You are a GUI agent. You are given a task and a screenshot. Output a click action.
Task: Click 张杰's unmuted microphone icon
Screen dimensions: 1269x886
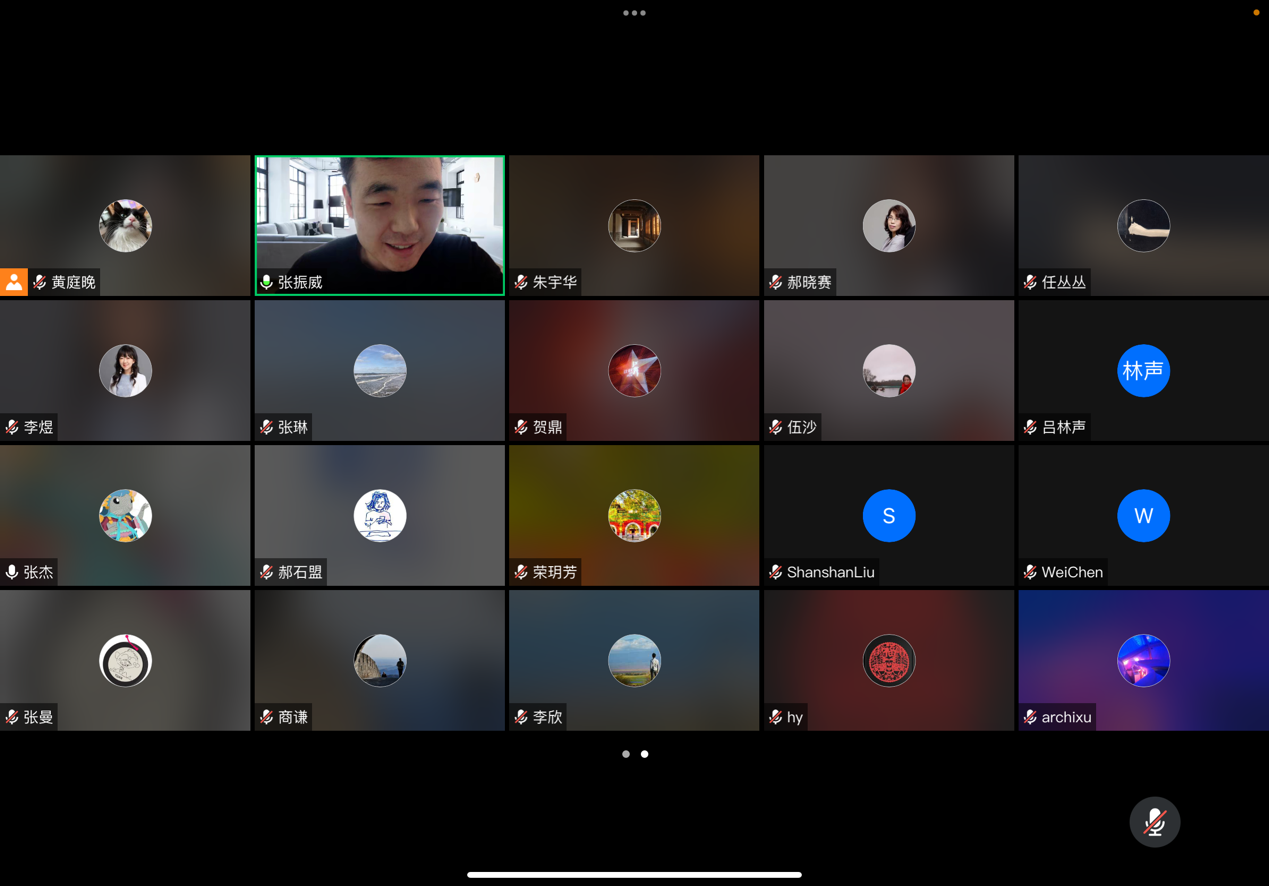(12, 572)
